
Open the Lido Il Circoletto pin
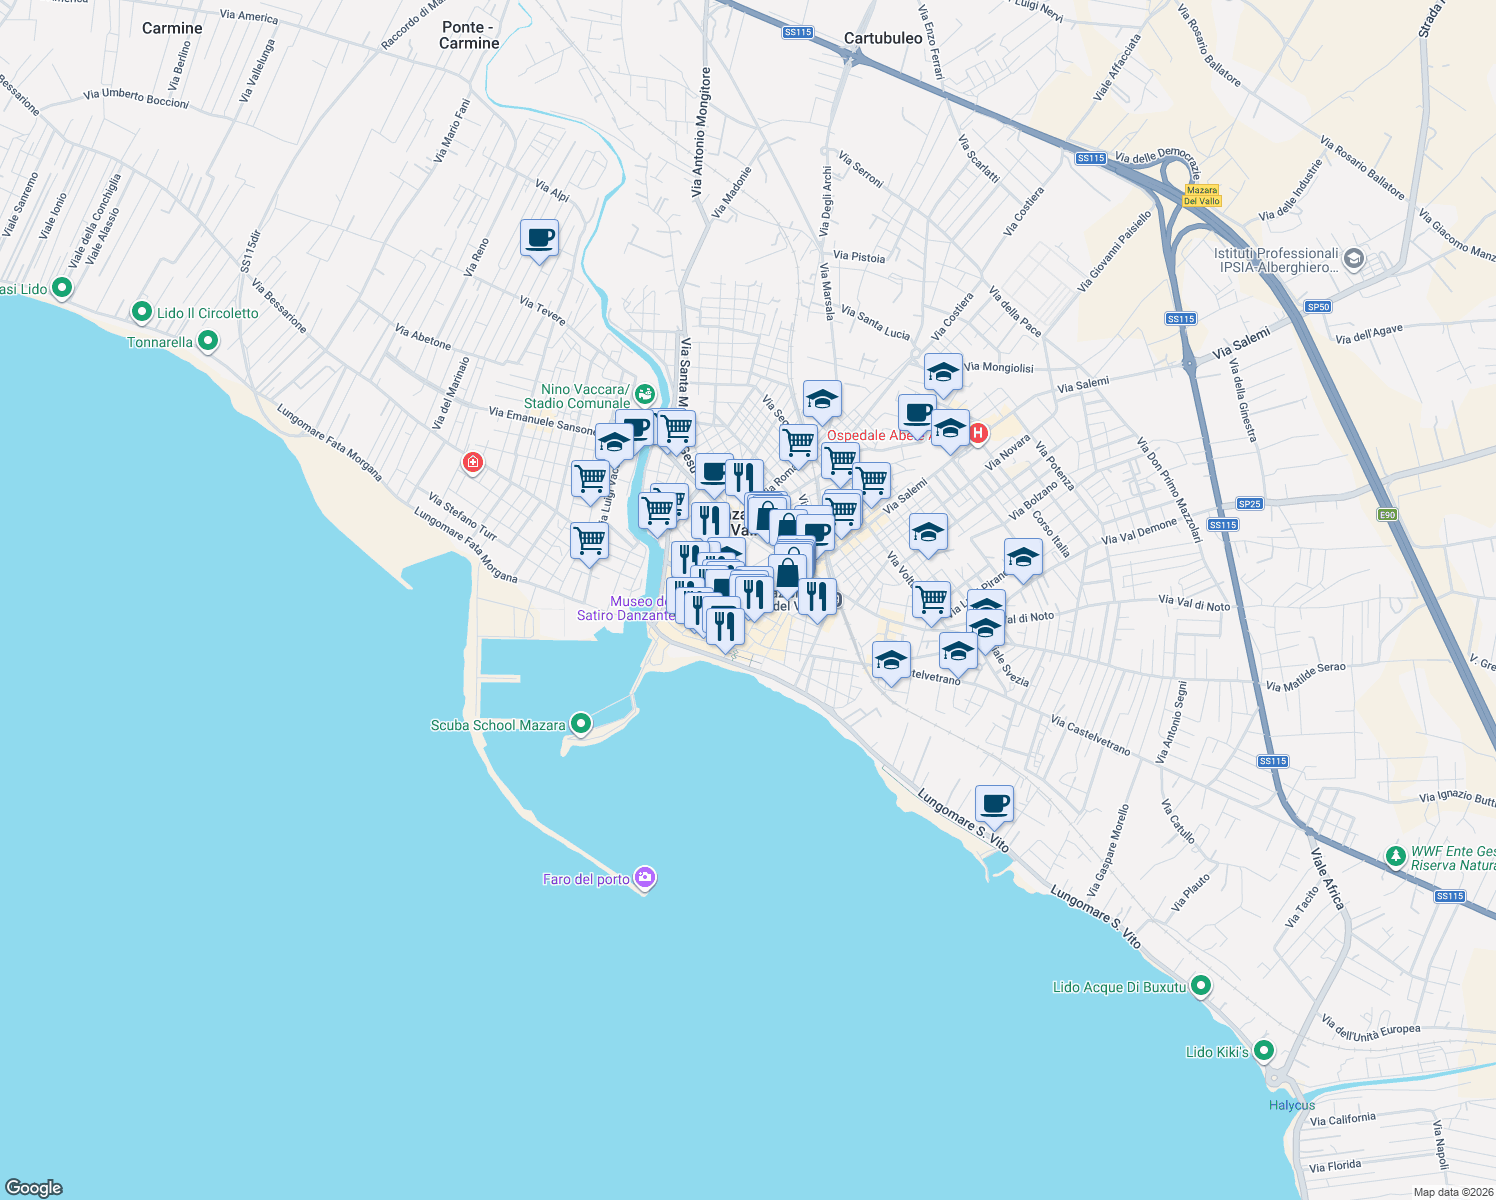(141, 313)
